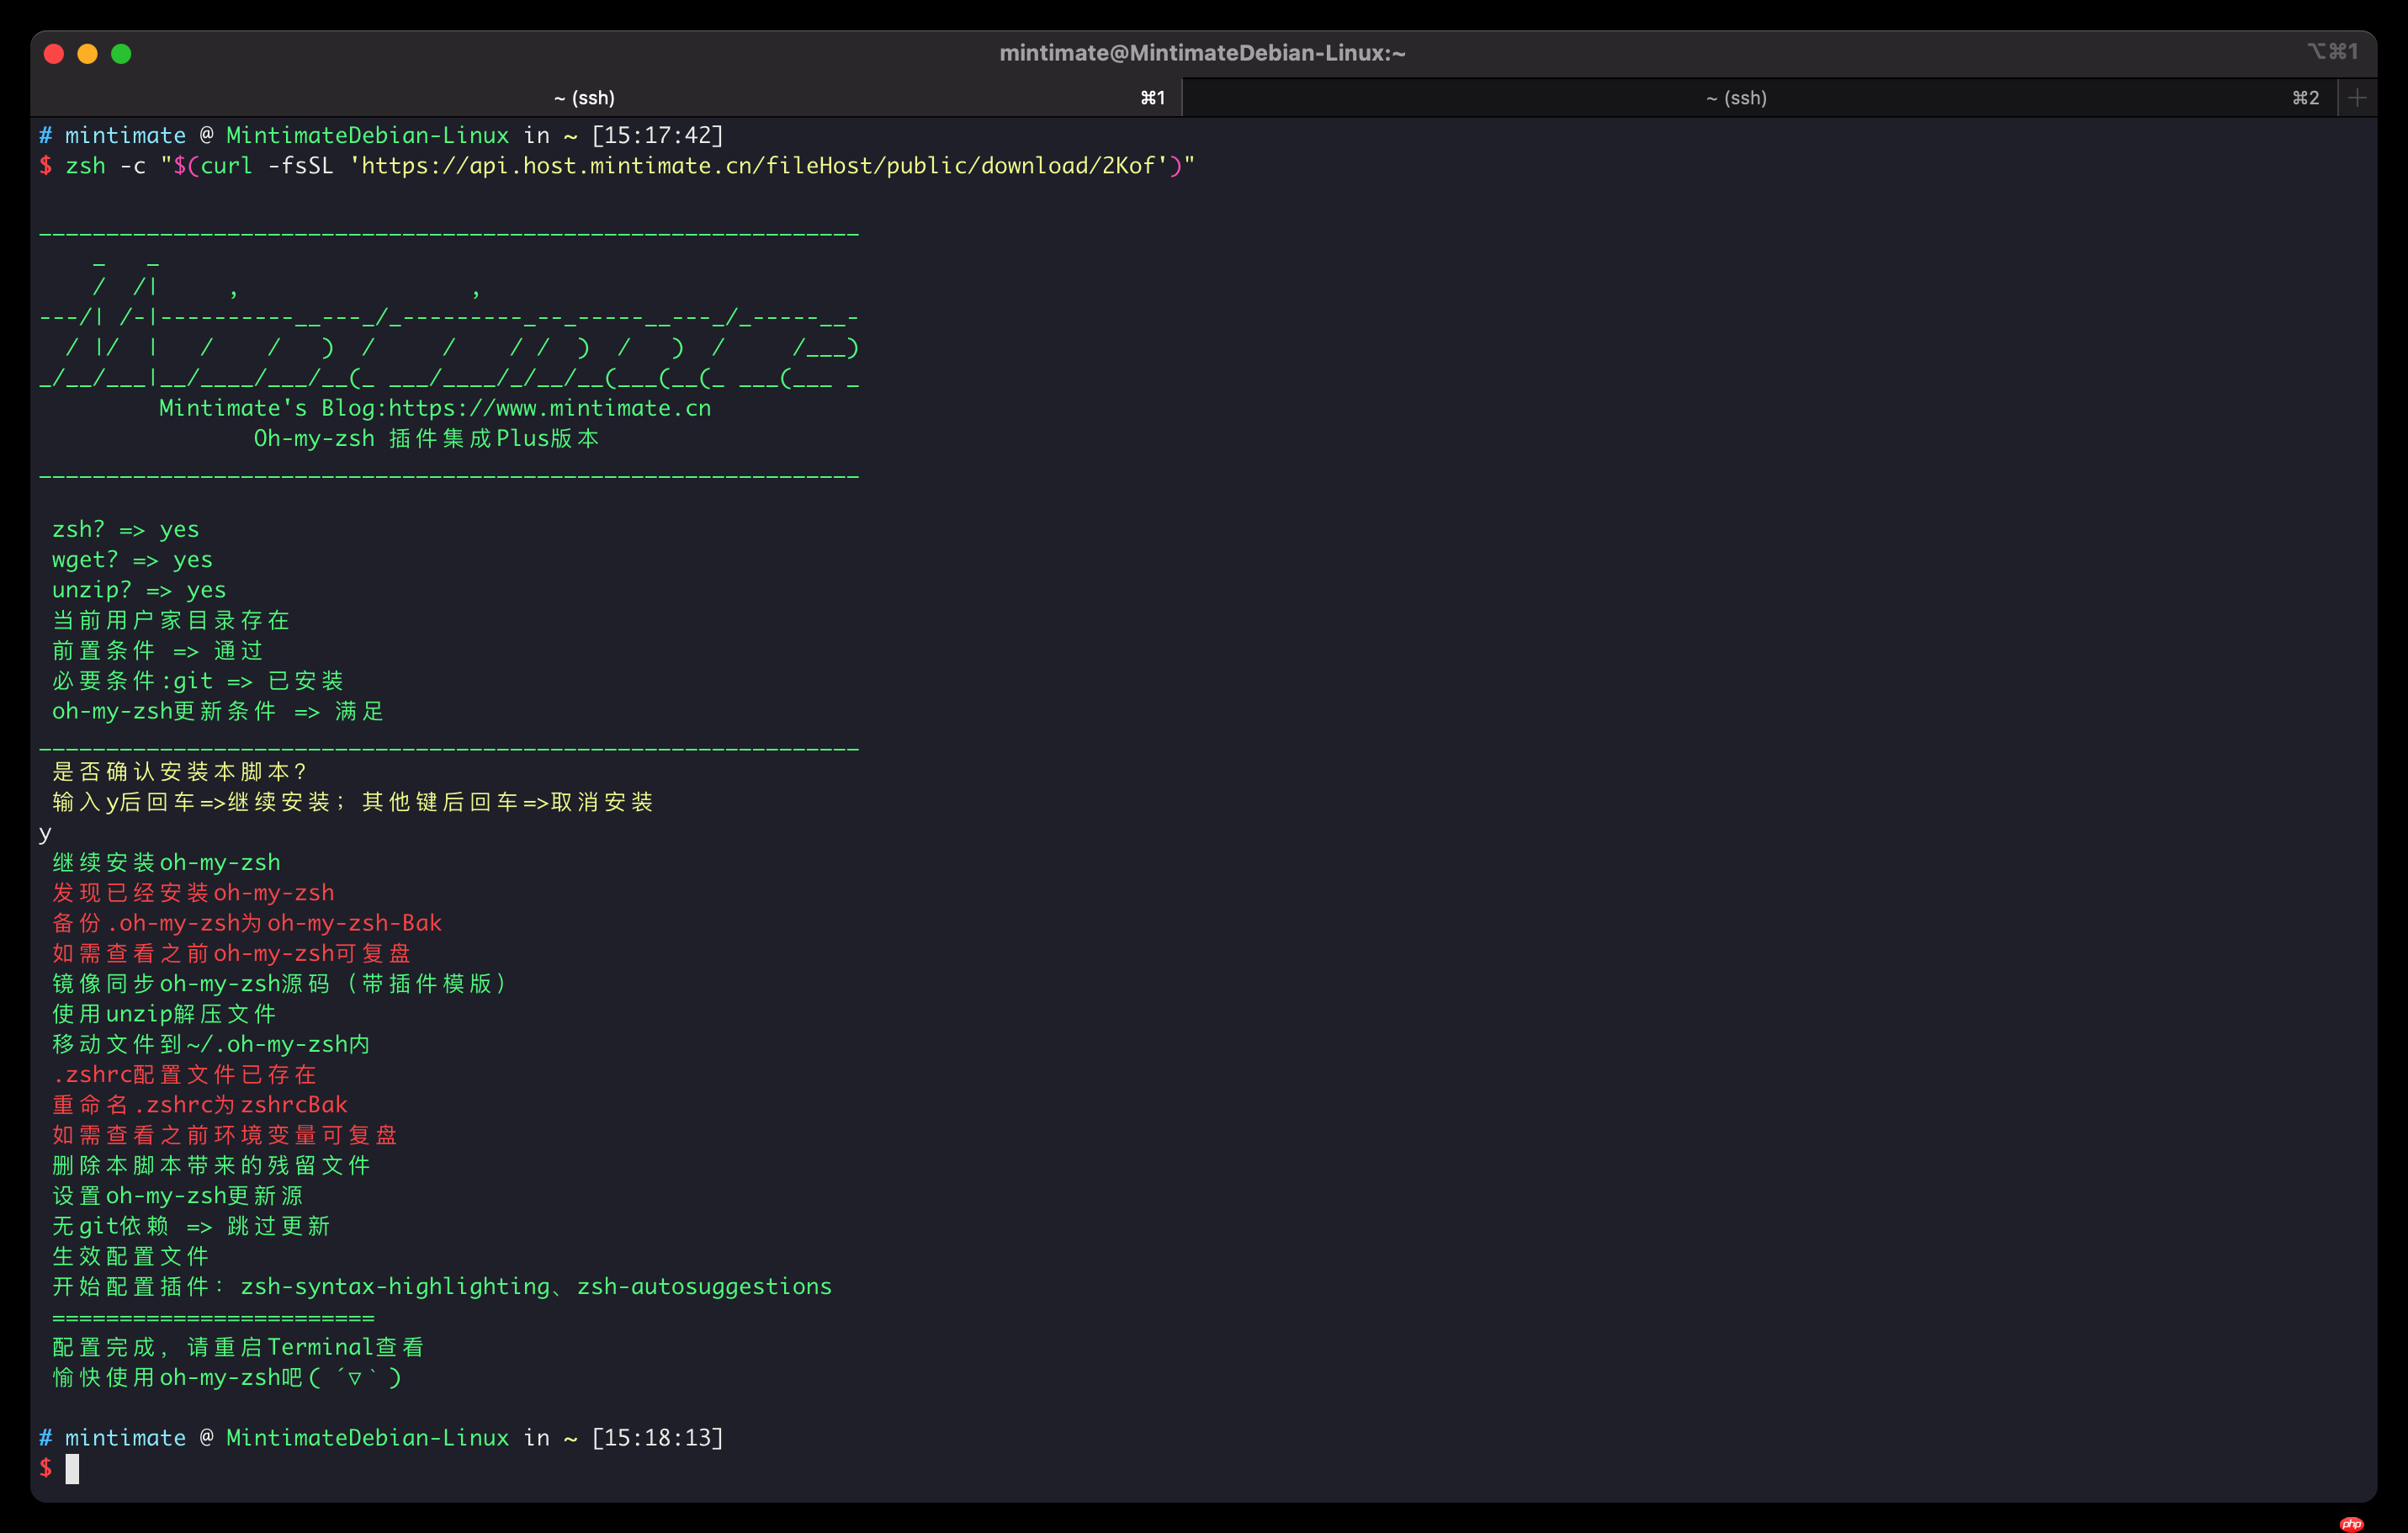Viewport: 2408px width, 1533px height.
Task: Select the timestamp [15:18:13] text
Action: coord(658,1437)
